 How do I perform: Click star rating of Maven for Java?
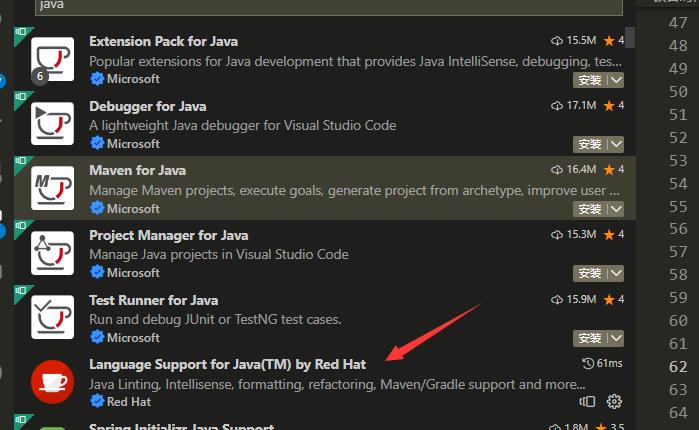613,169
